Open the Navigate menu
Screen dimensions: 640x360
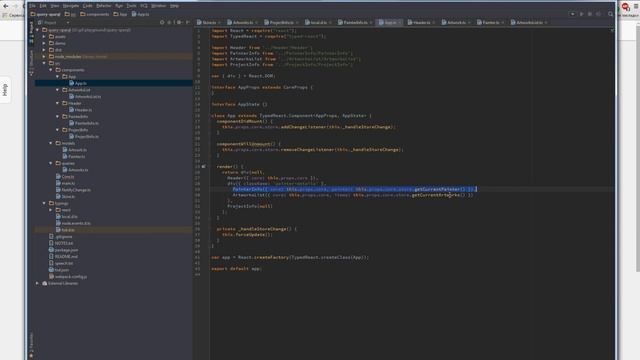[71, 6]
